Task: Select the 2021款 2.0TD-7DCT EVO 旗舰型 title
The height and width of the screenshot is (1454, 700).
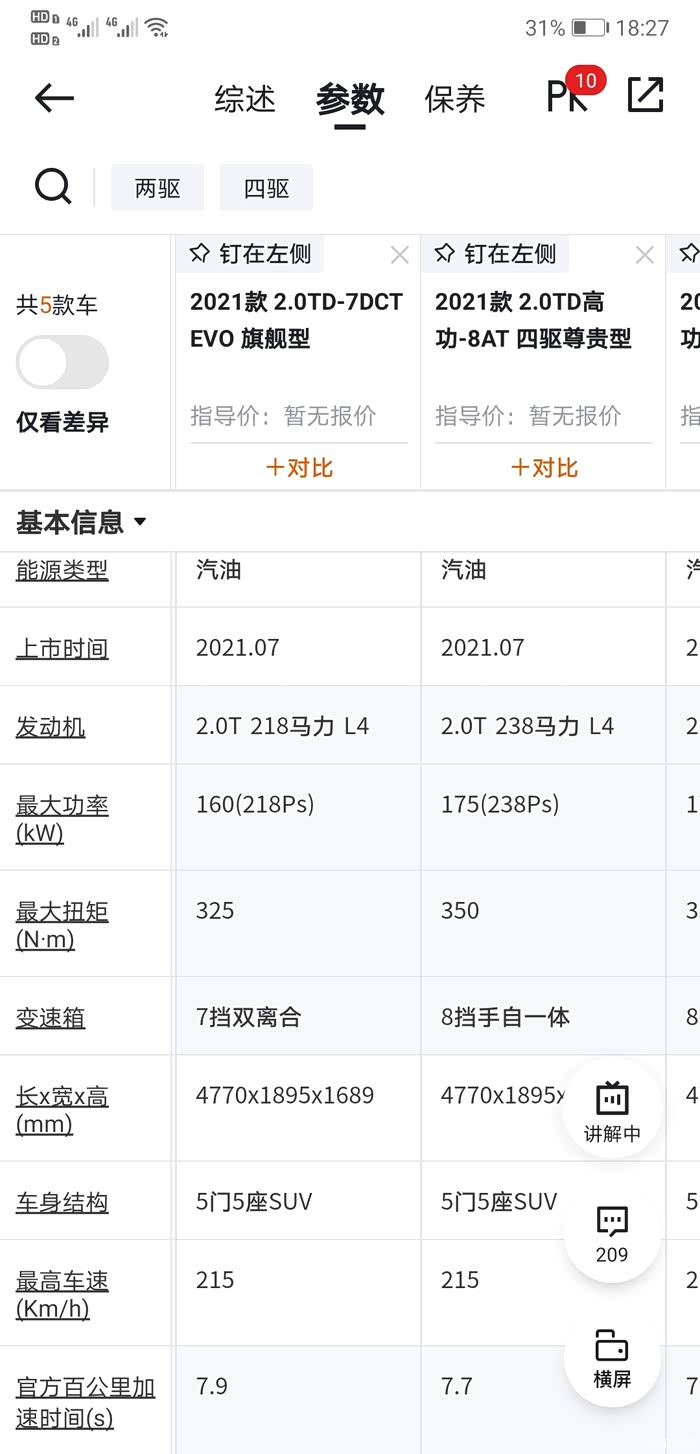Action: click(x=296, y=320)
